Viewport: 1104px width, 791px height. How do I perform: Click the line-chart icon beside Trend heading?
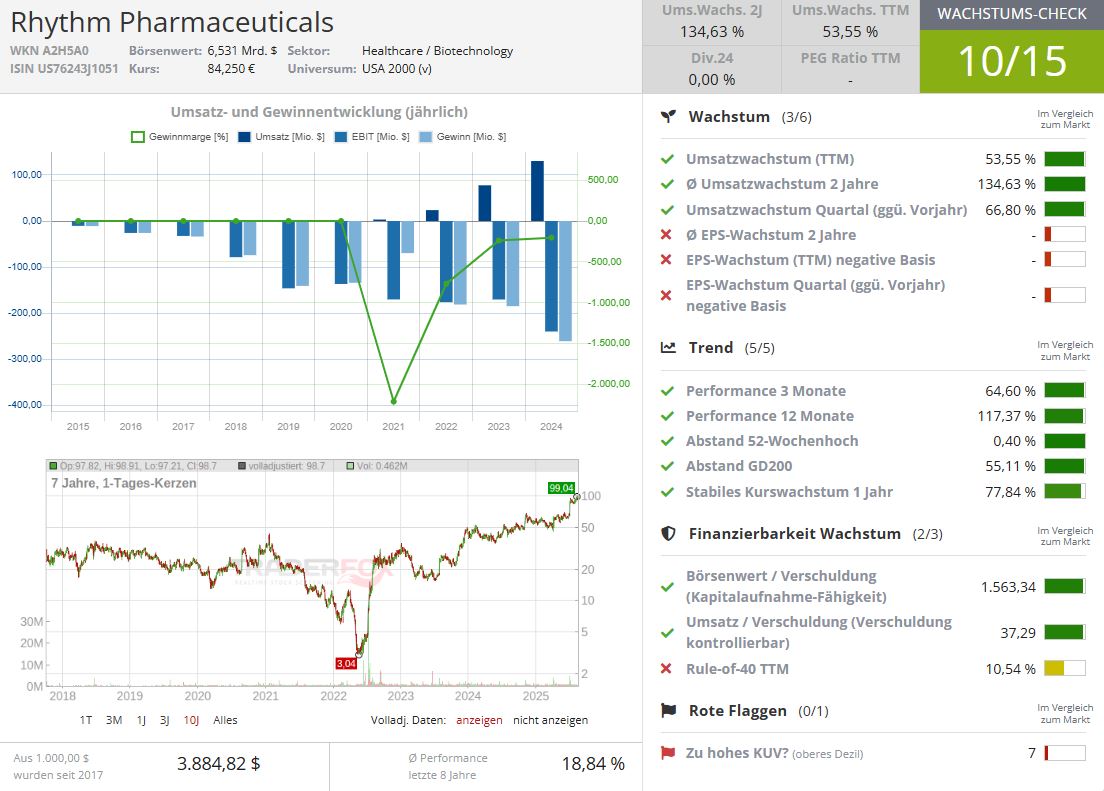pyautogui.click(x=668, y=347)
